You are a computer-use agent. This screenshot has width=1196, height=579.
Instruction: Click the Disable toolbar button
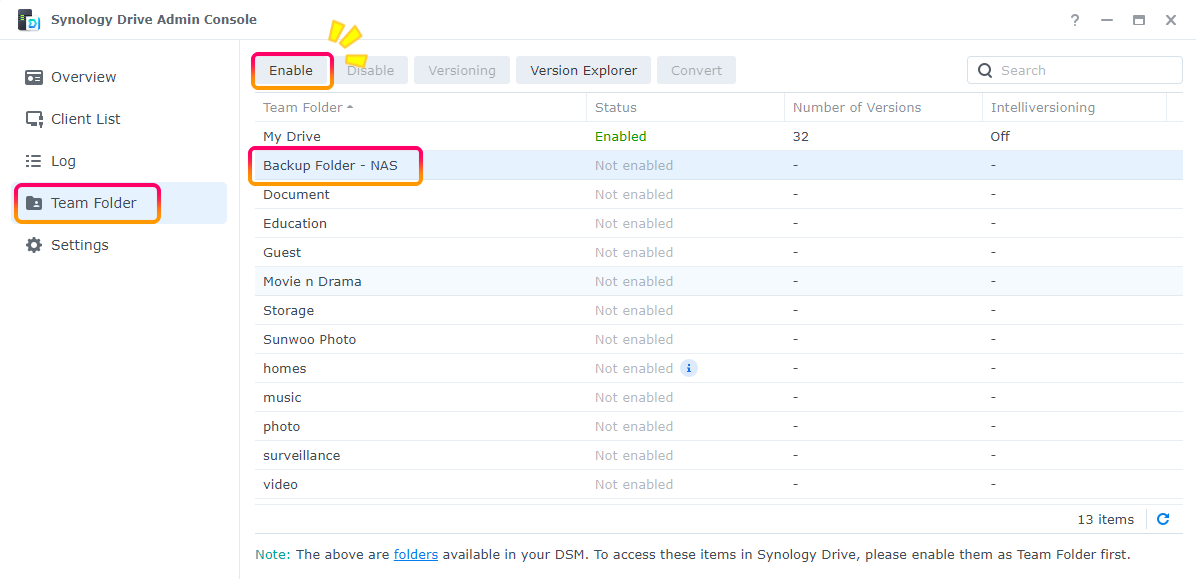(371, 70)
